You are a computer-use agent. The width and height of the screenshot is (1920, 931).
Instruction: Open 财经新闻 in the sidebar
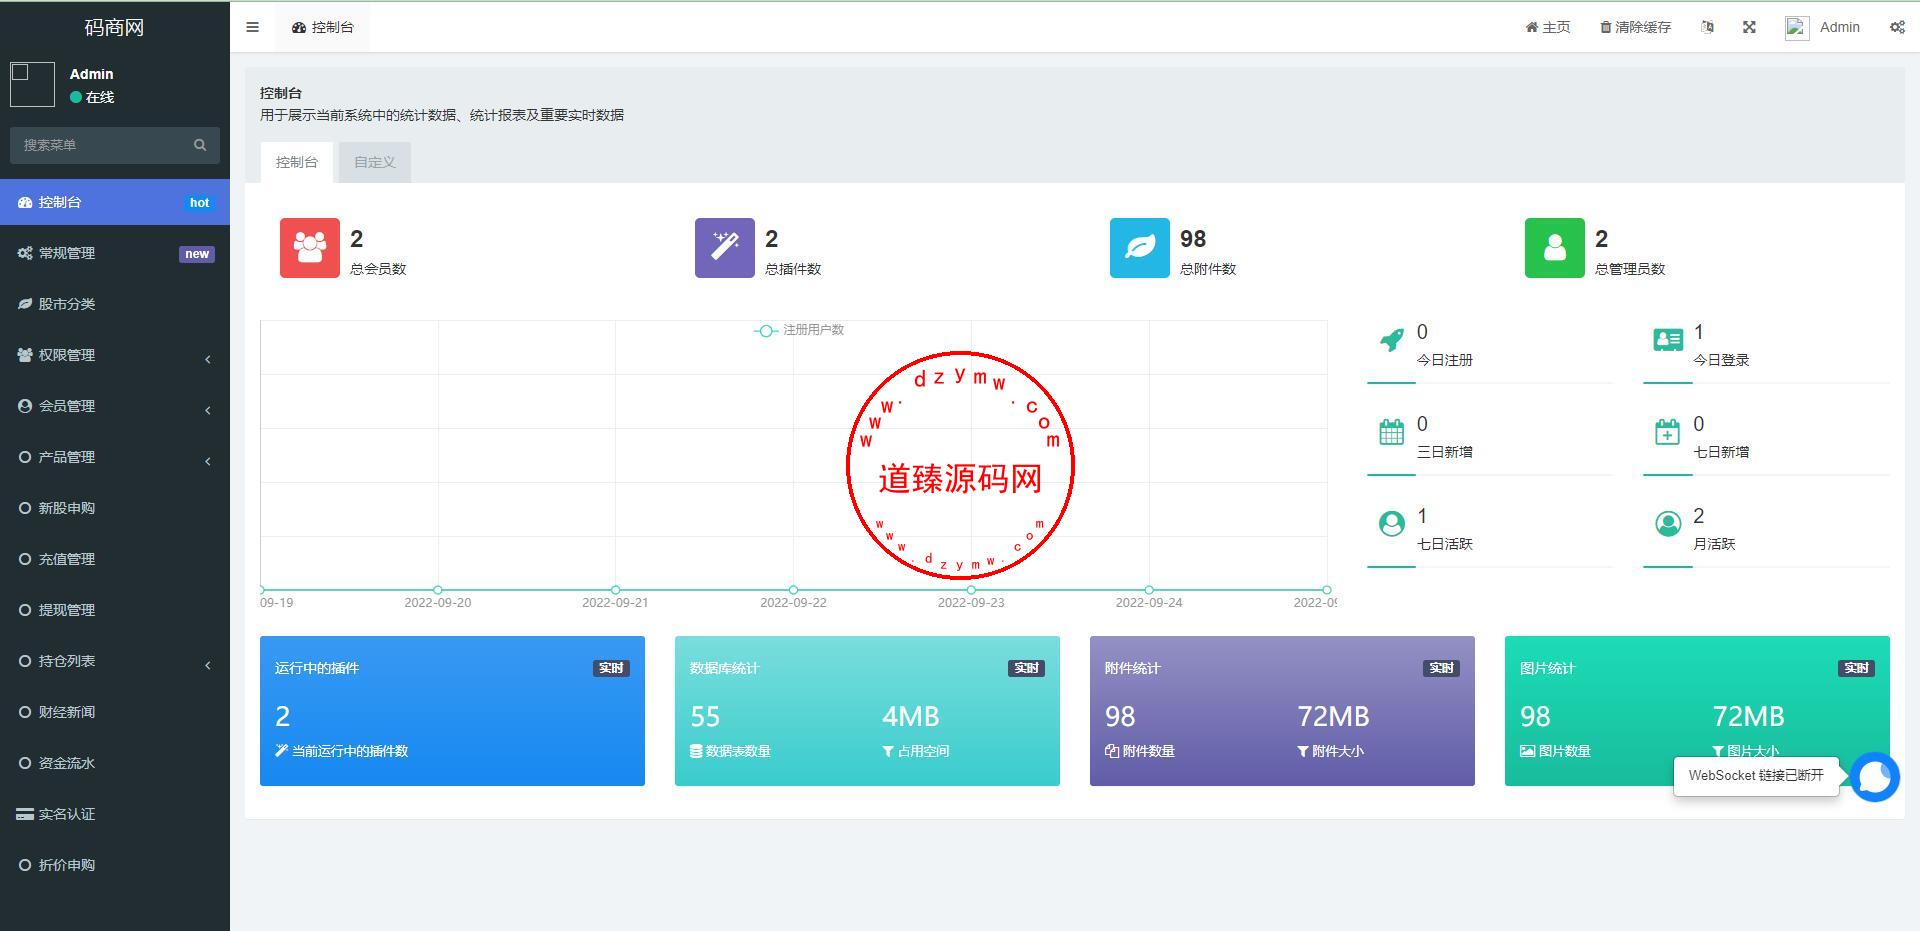click(115, 712)
